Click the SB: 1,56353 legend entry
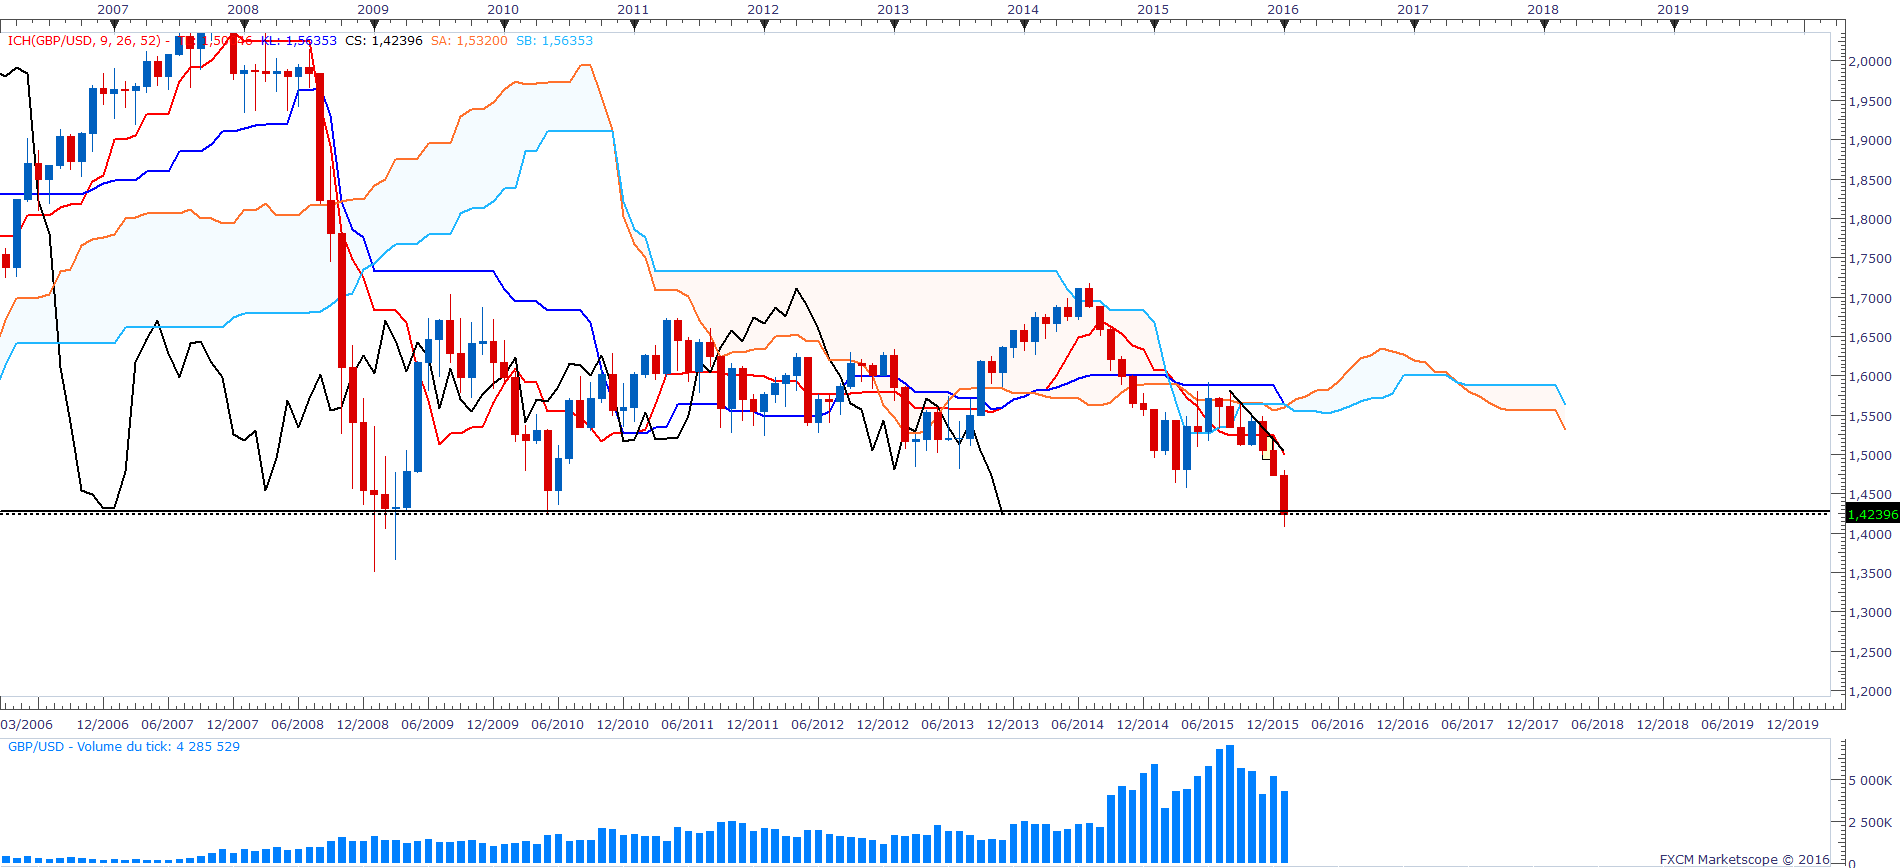 pos(554,41)
